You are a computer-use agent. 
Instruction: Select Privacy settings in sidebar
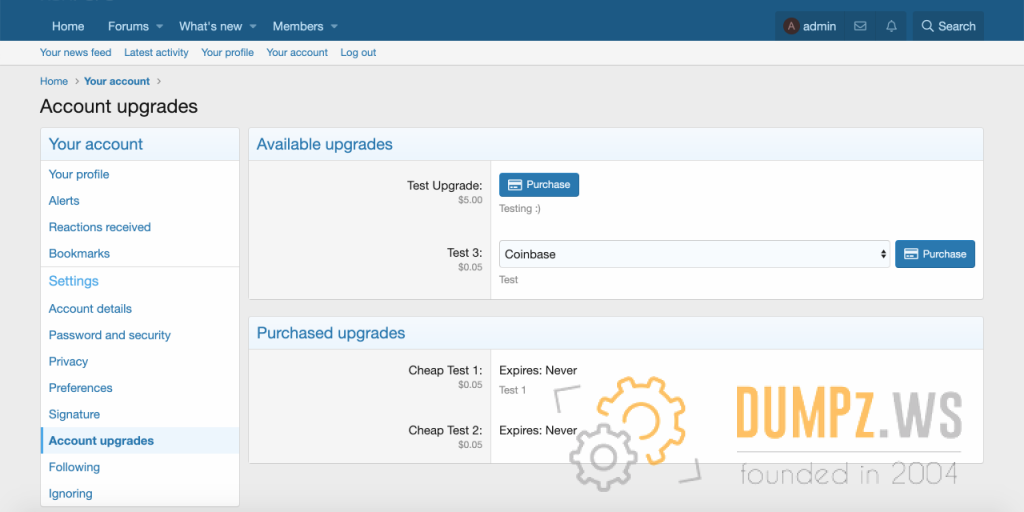coord(68,361)
